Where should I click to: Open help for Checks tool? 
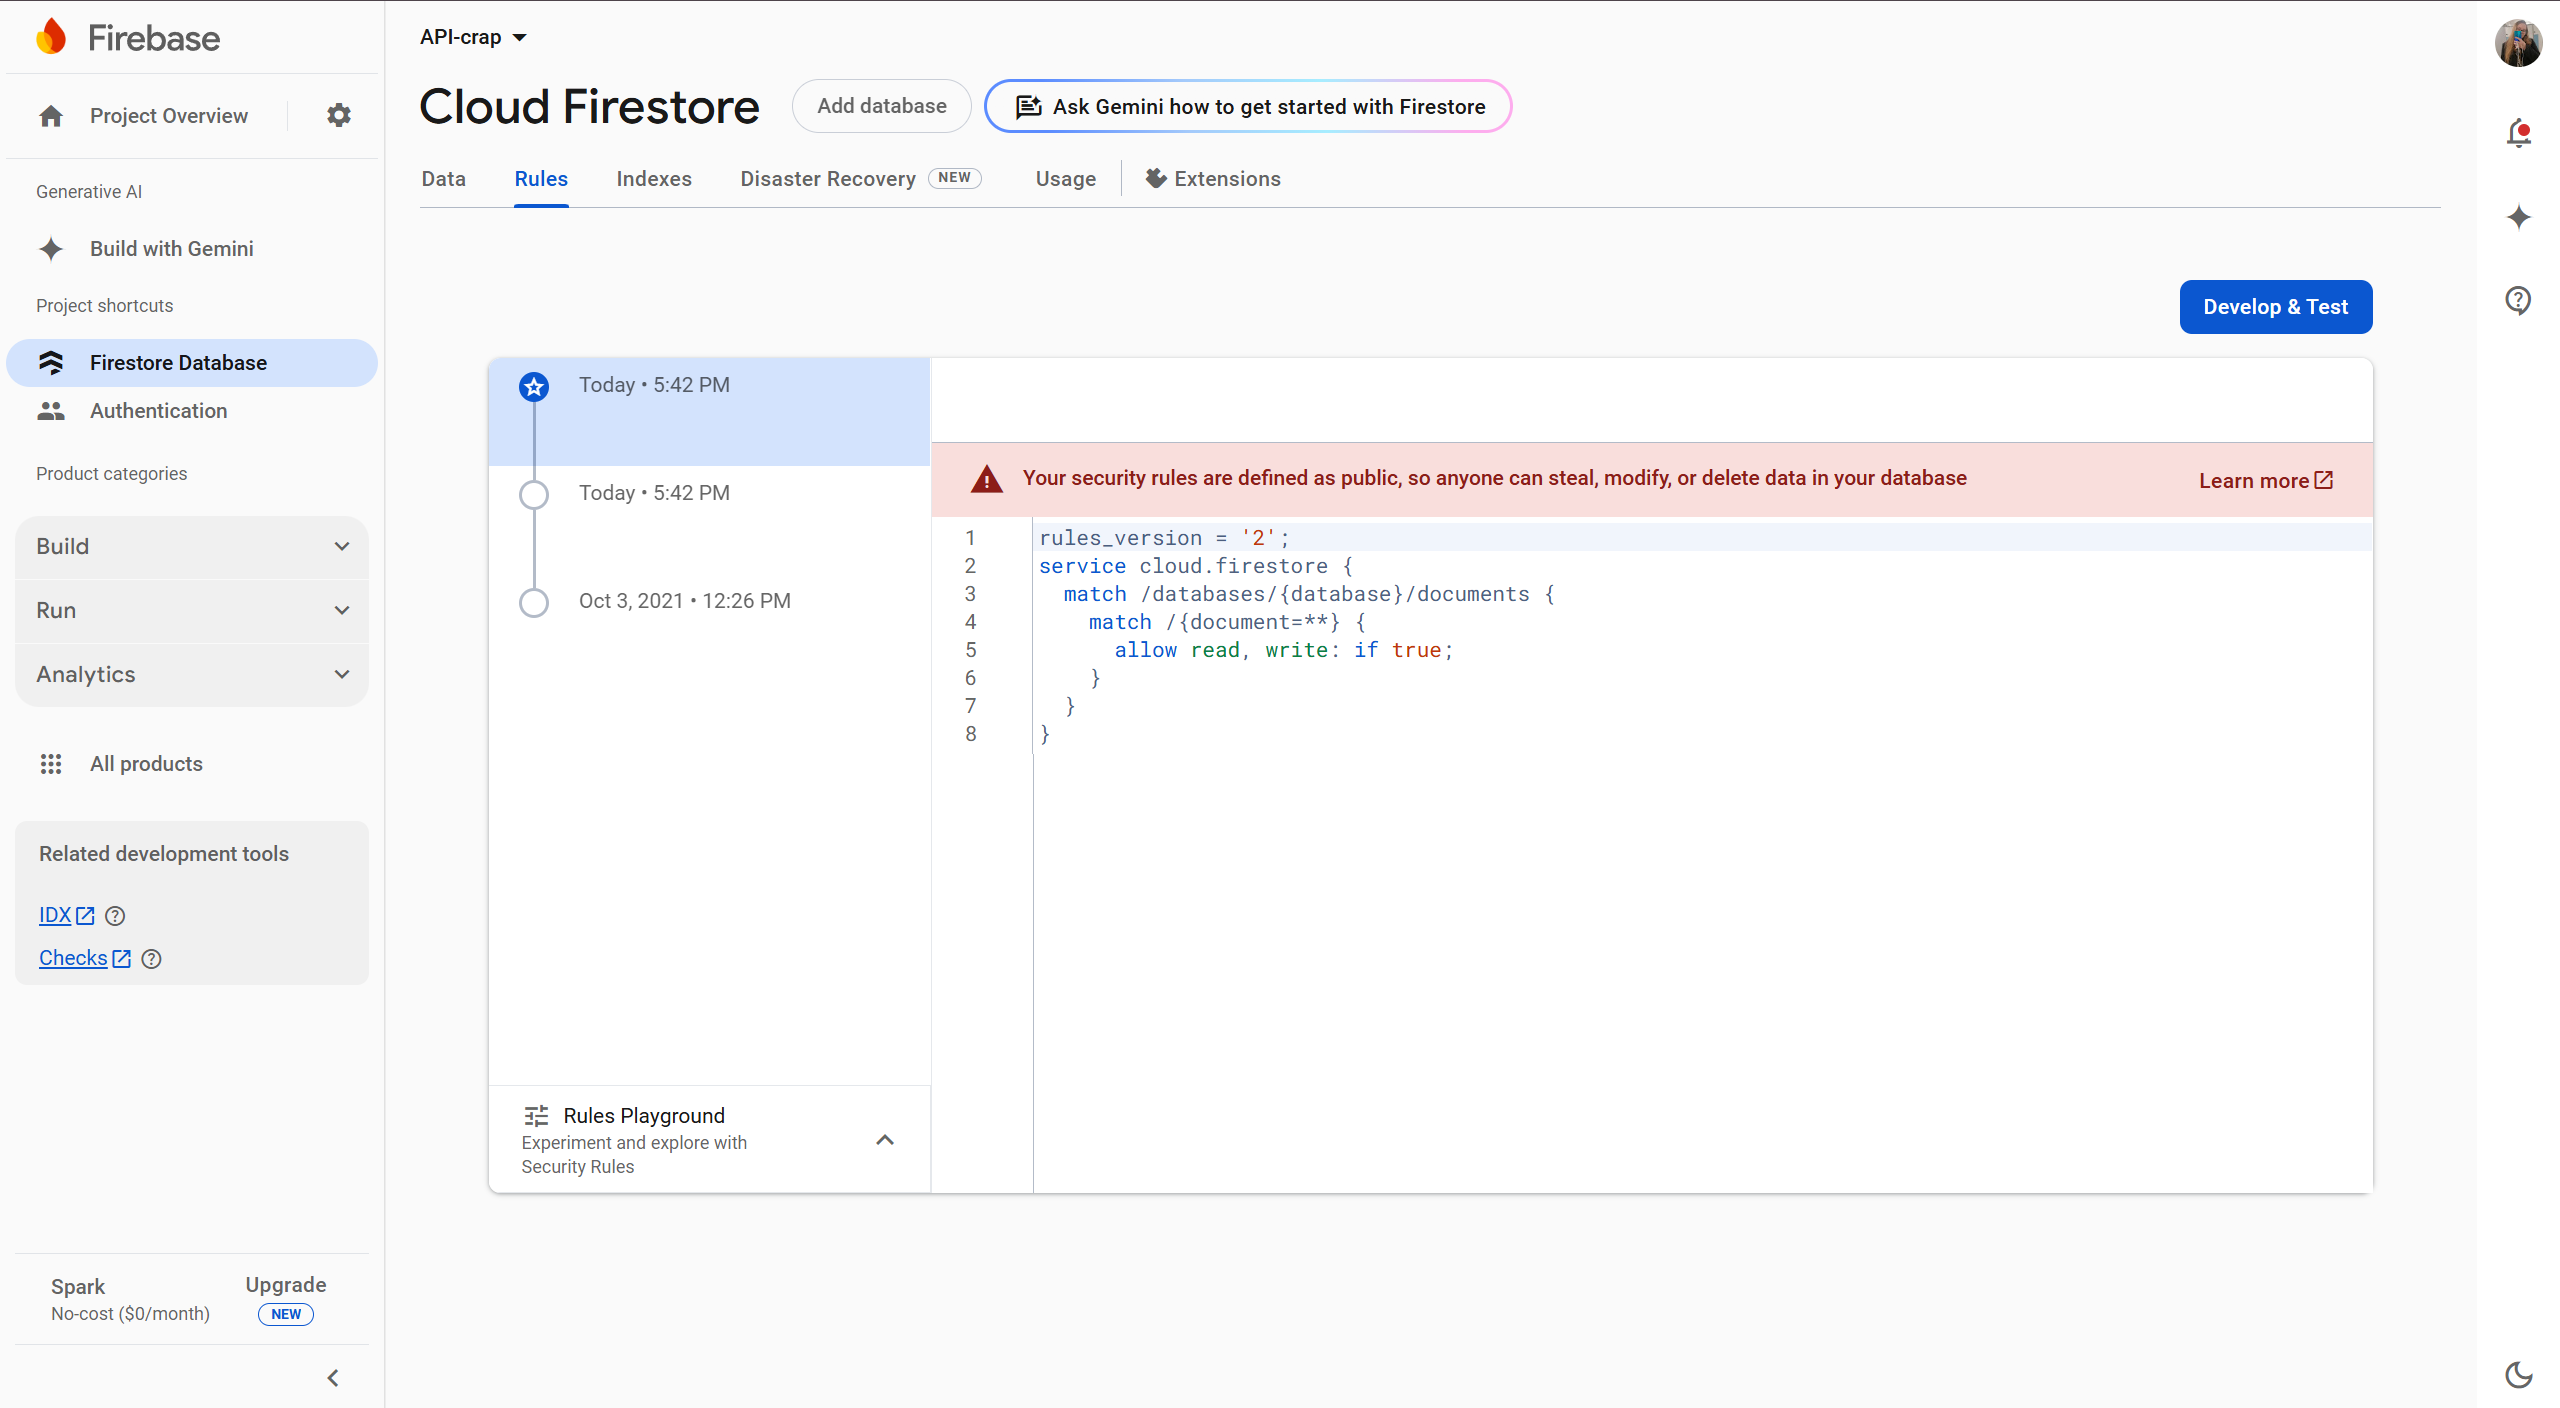[x=151, y=959]
